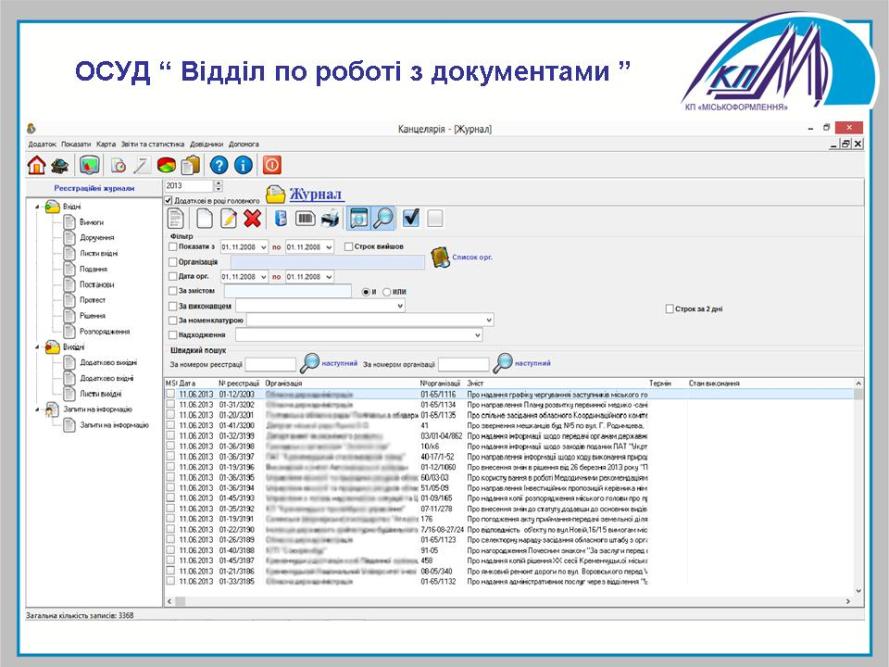
Task: Click the edit document pencil icon
Action: point(228,218)
